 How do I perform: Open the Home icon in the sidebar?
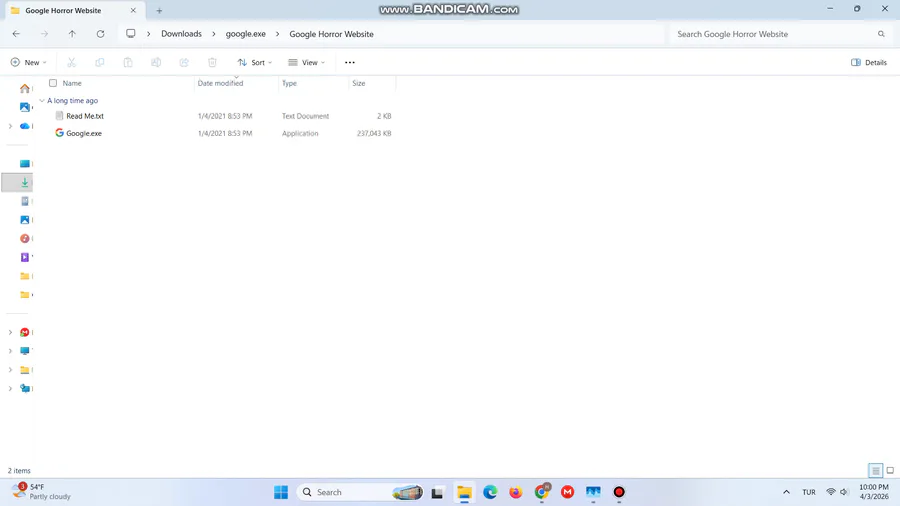(25, 88)
